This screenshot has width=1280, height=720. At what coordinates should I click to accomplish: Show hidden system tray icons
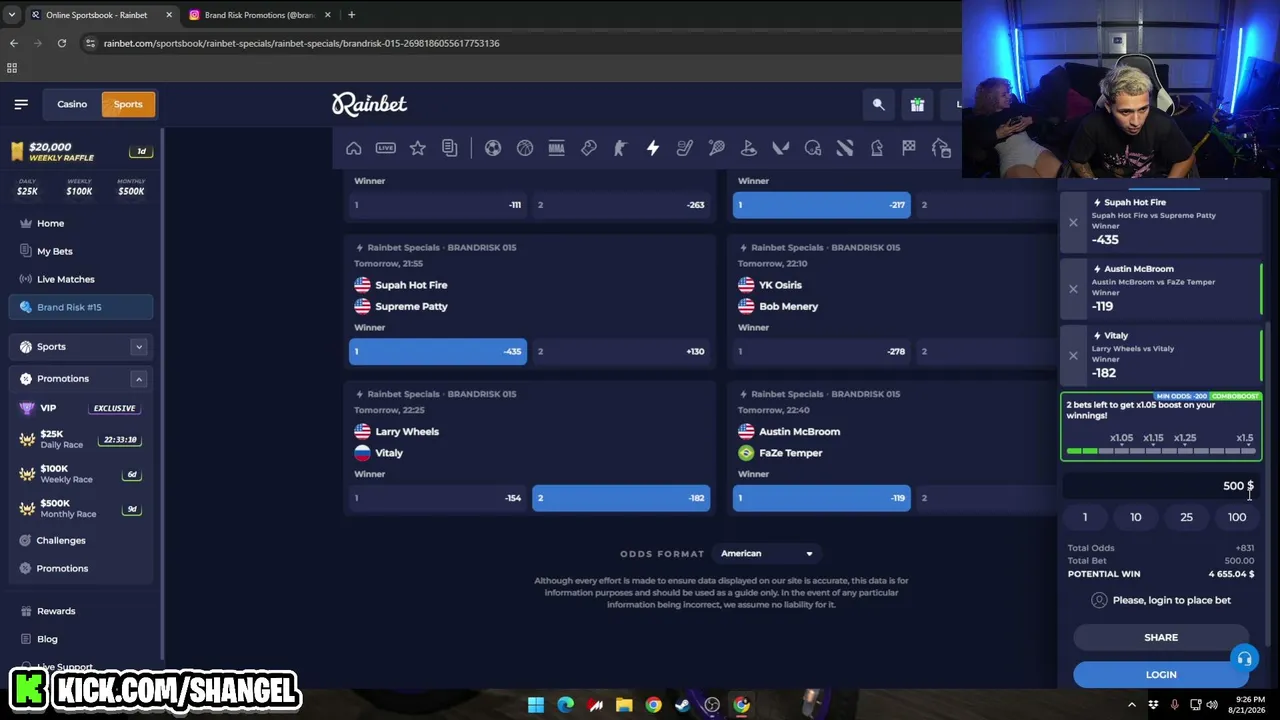(1134, 705)
